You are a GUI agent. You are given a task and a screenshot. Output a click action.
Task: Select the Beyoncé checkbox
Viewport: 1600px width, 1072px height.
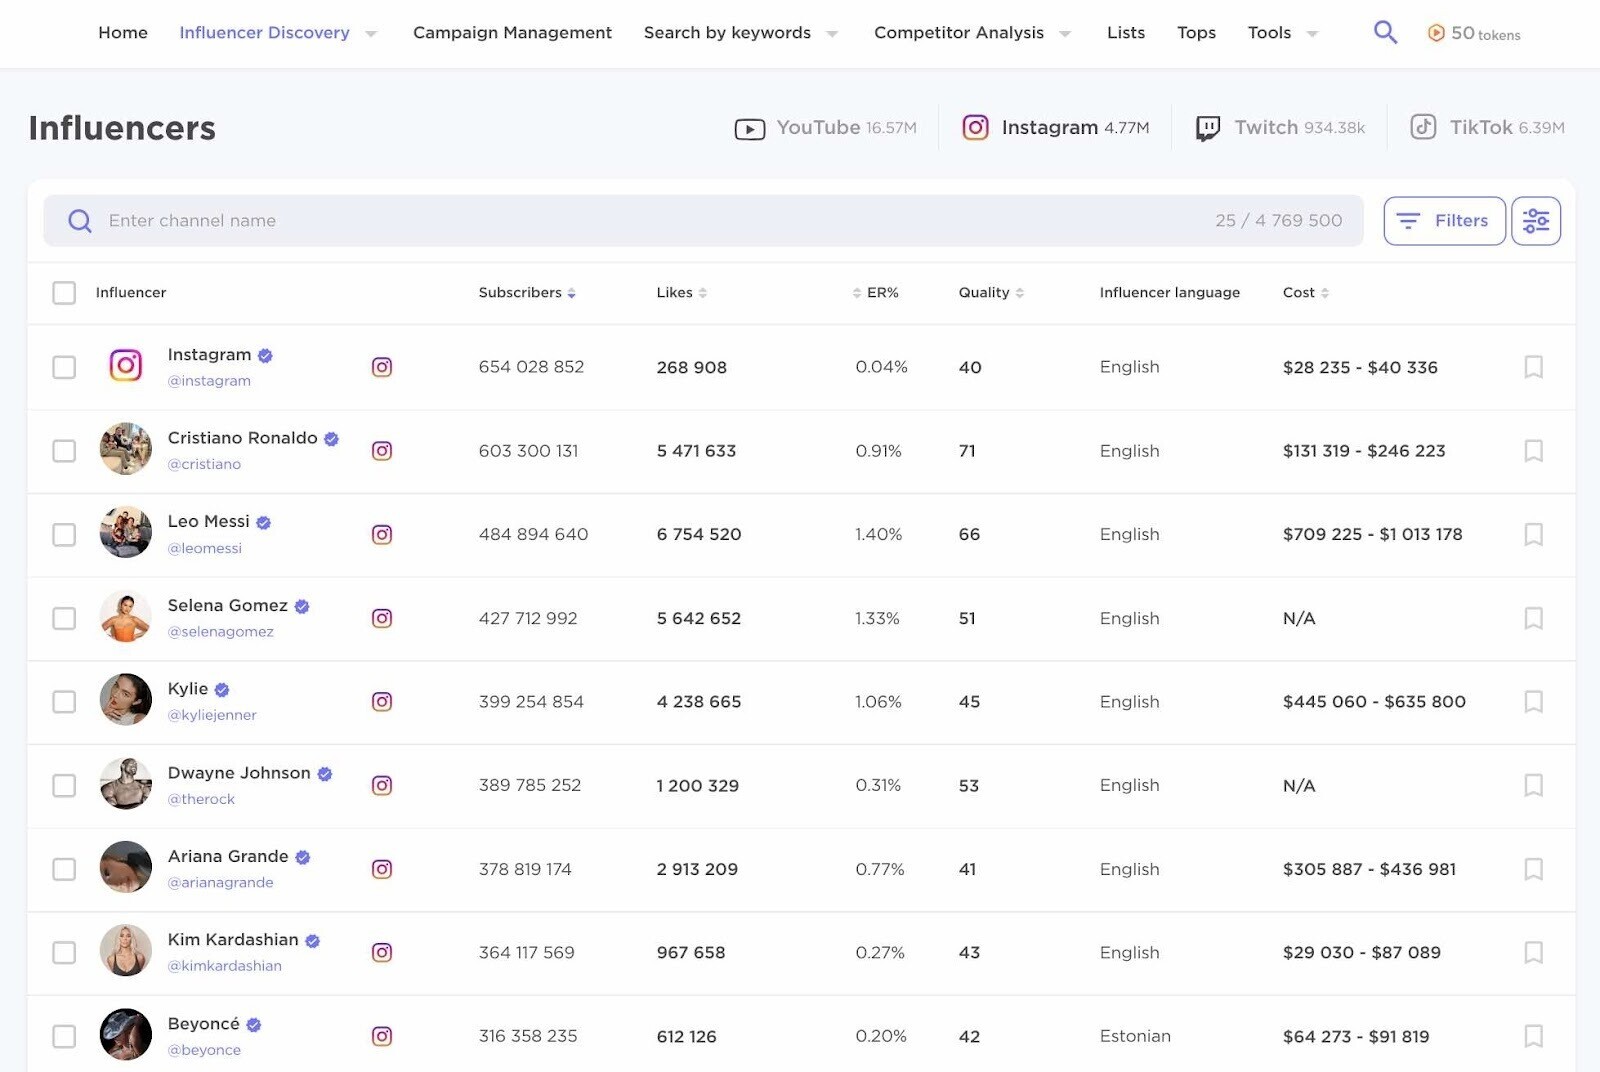coord(64,1036)
